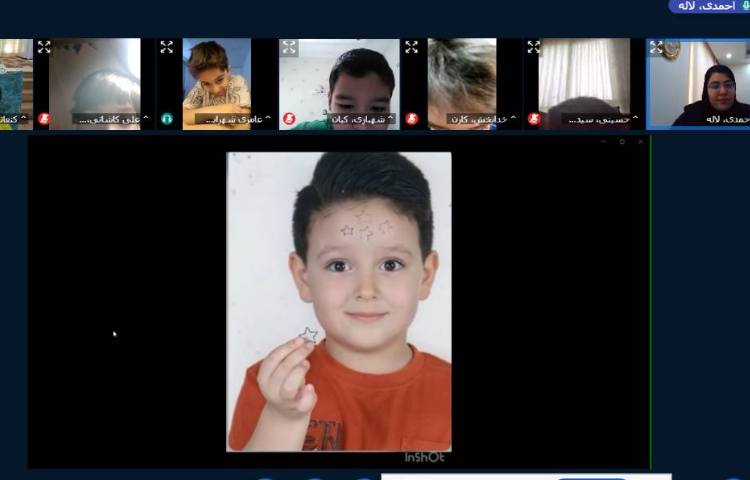Screen dimensions: 750x480
Task: Click the علی کاشانی name label
Action: [109, 119]
